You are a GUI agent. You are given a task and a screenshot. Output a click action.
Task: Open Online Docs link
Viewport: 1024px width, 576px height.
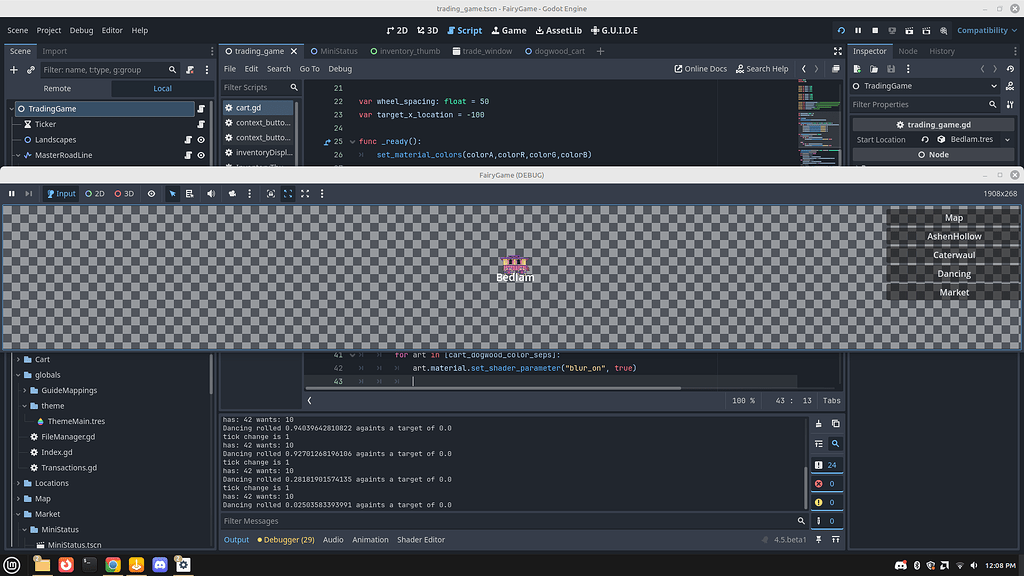point(699,69)
